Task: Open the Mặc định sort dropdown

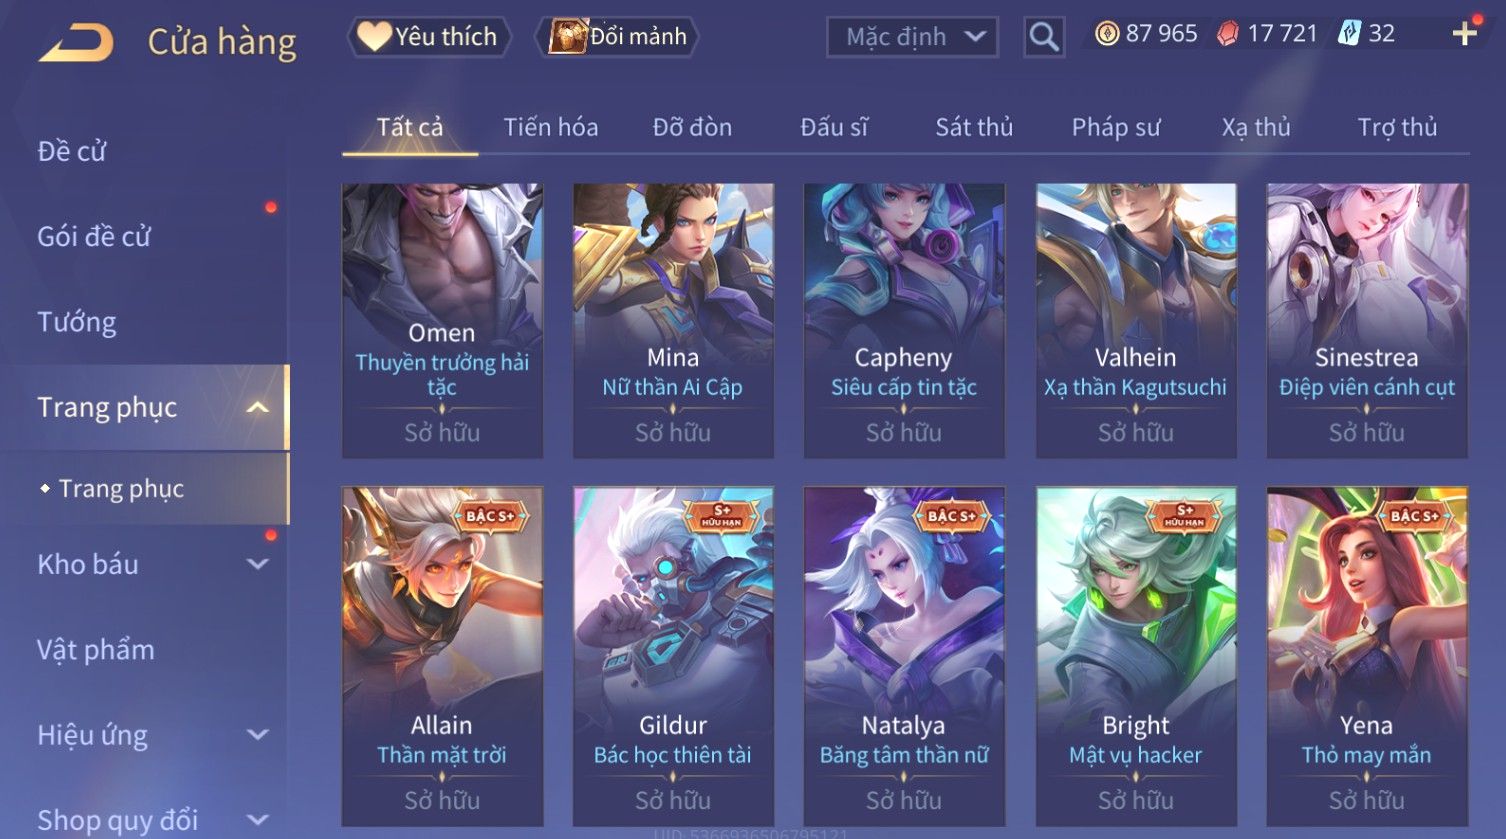Action: point(912,37)
